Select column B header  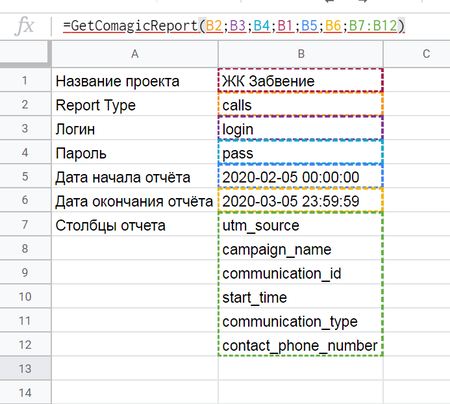pos(301,54)
